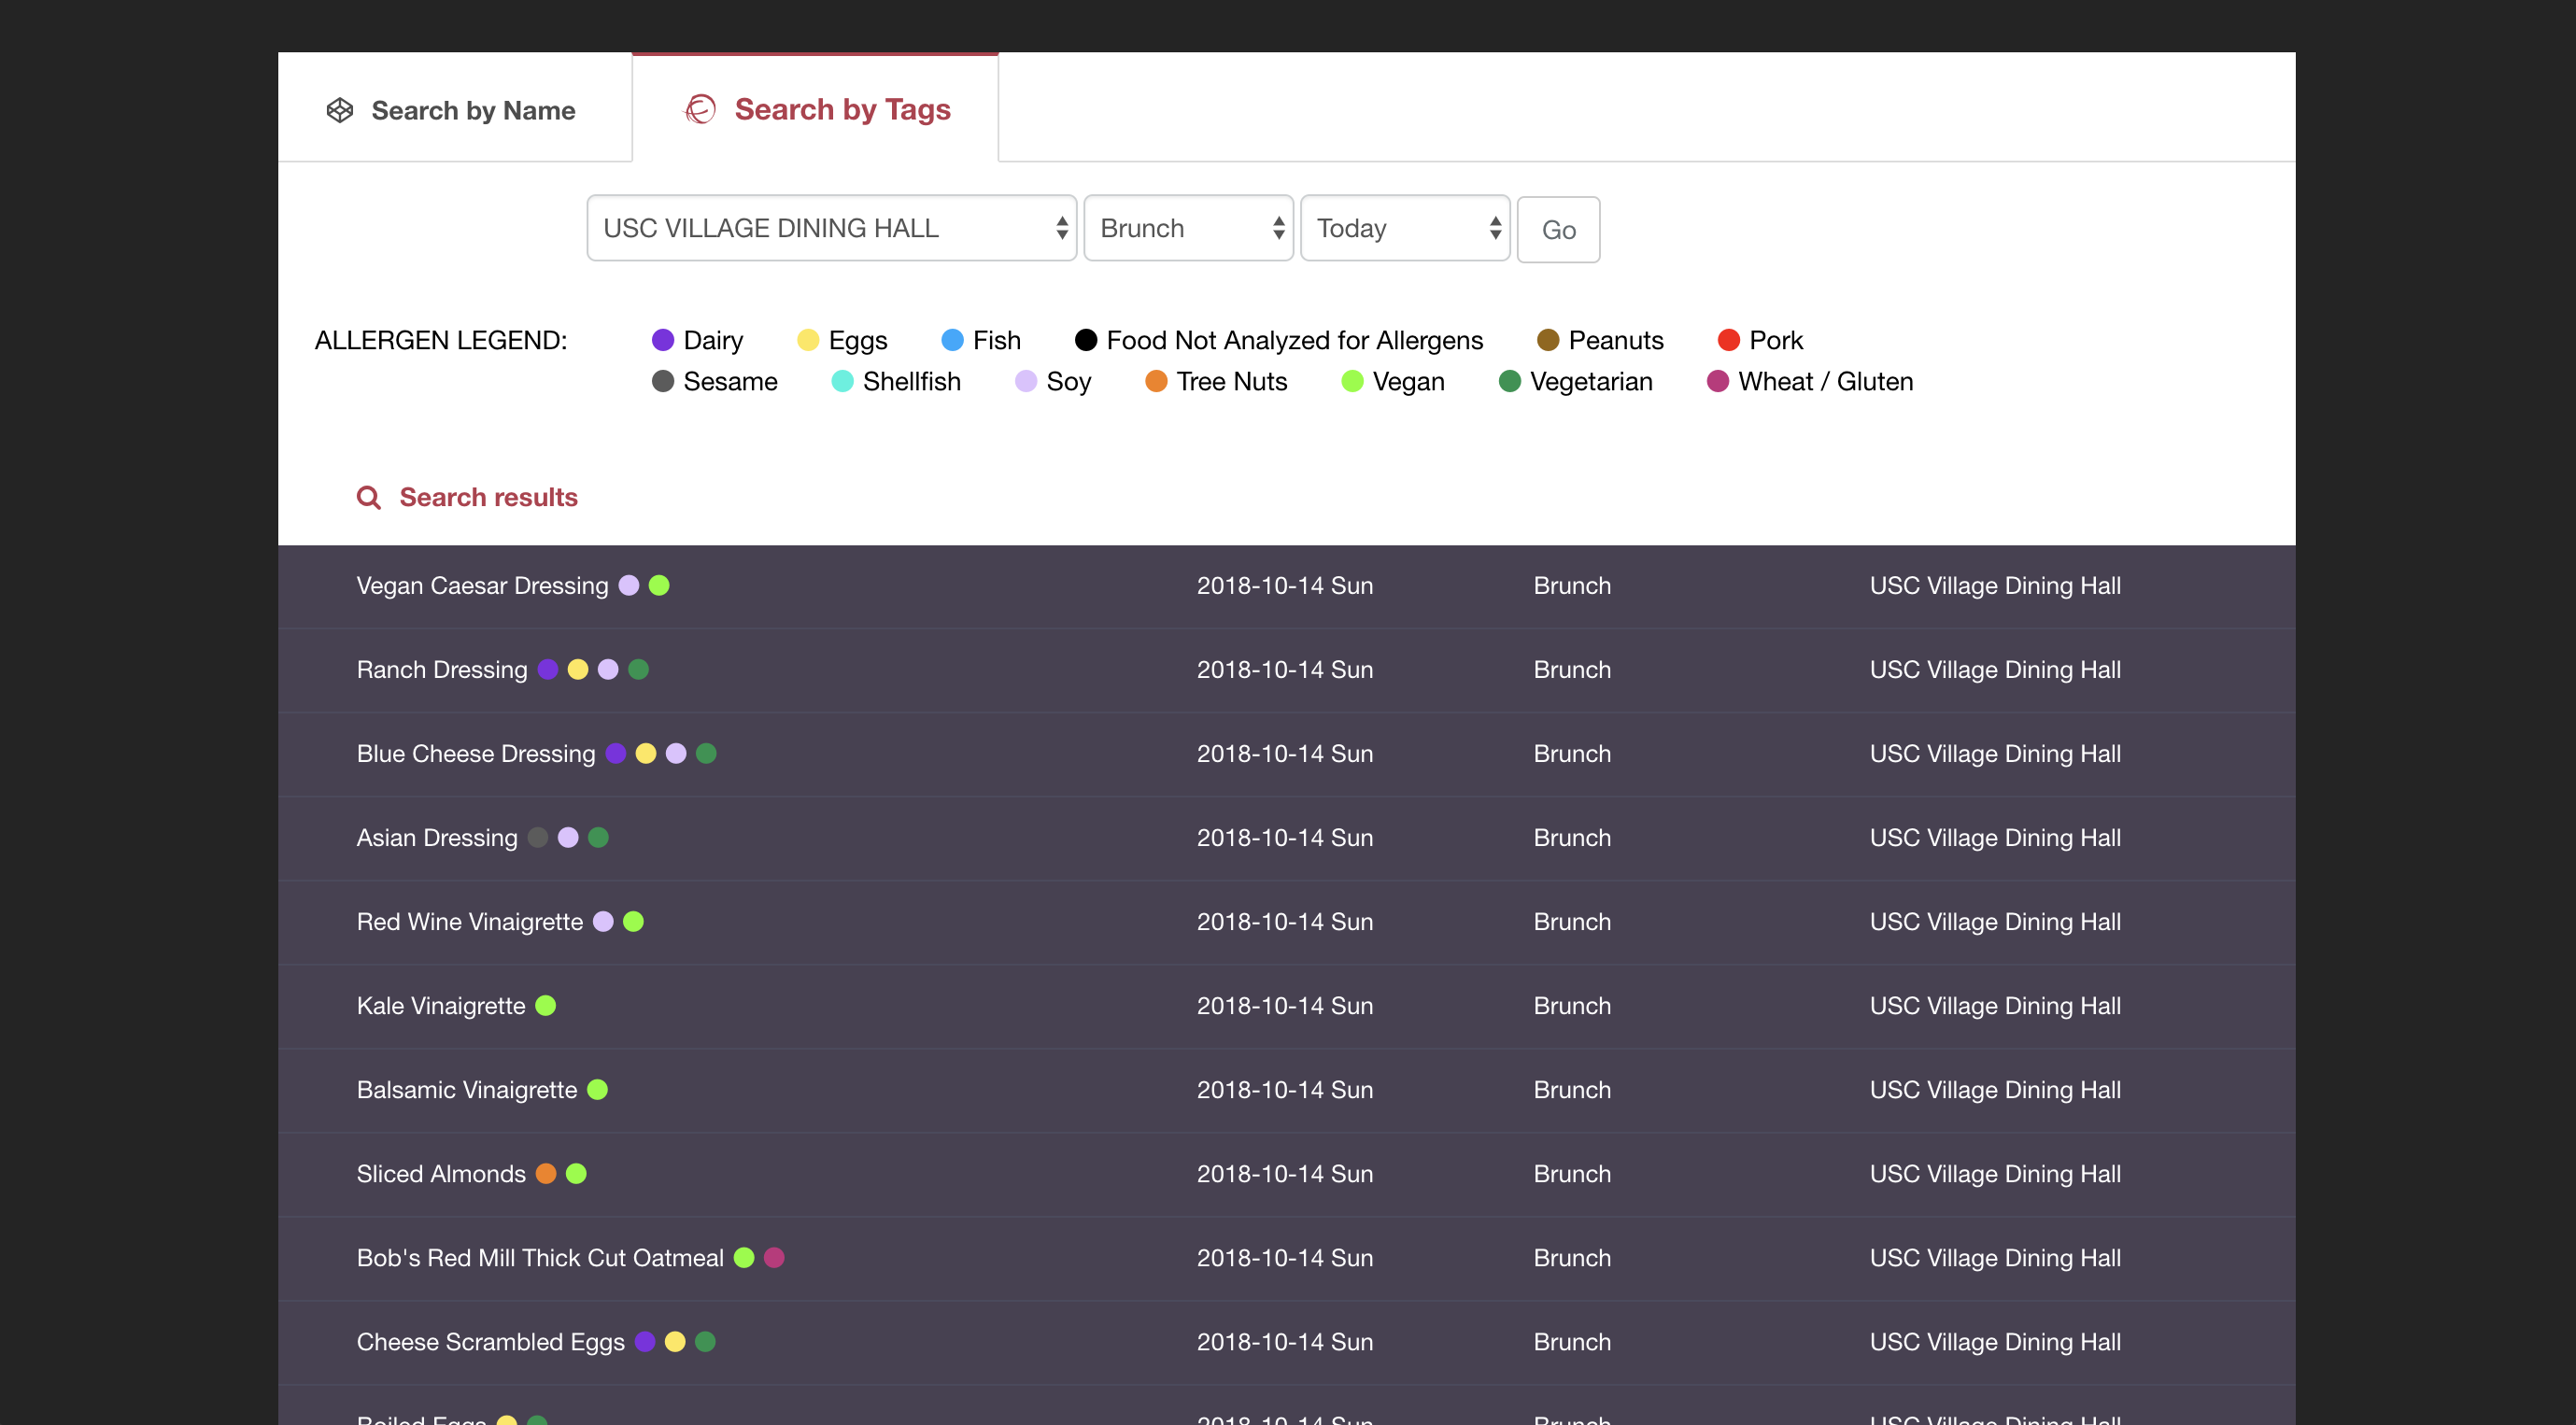2576x1425 pixels.
Task: Open the Brunch meal dropdown
Action: click(x=1188, y=228)
